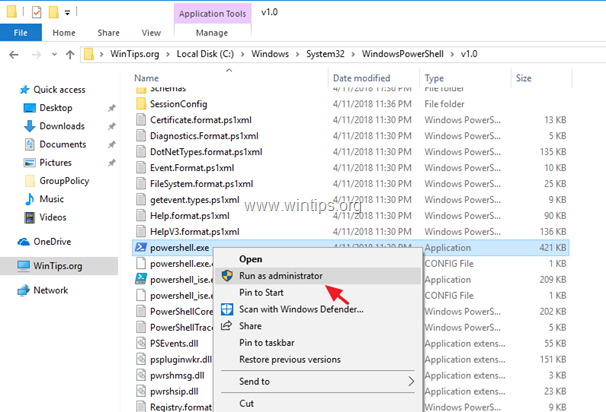Click the Properties checkmark icon in title bar
Image resolution: width=606 pixels, height=412 pixels.
(x=36, y=12)
